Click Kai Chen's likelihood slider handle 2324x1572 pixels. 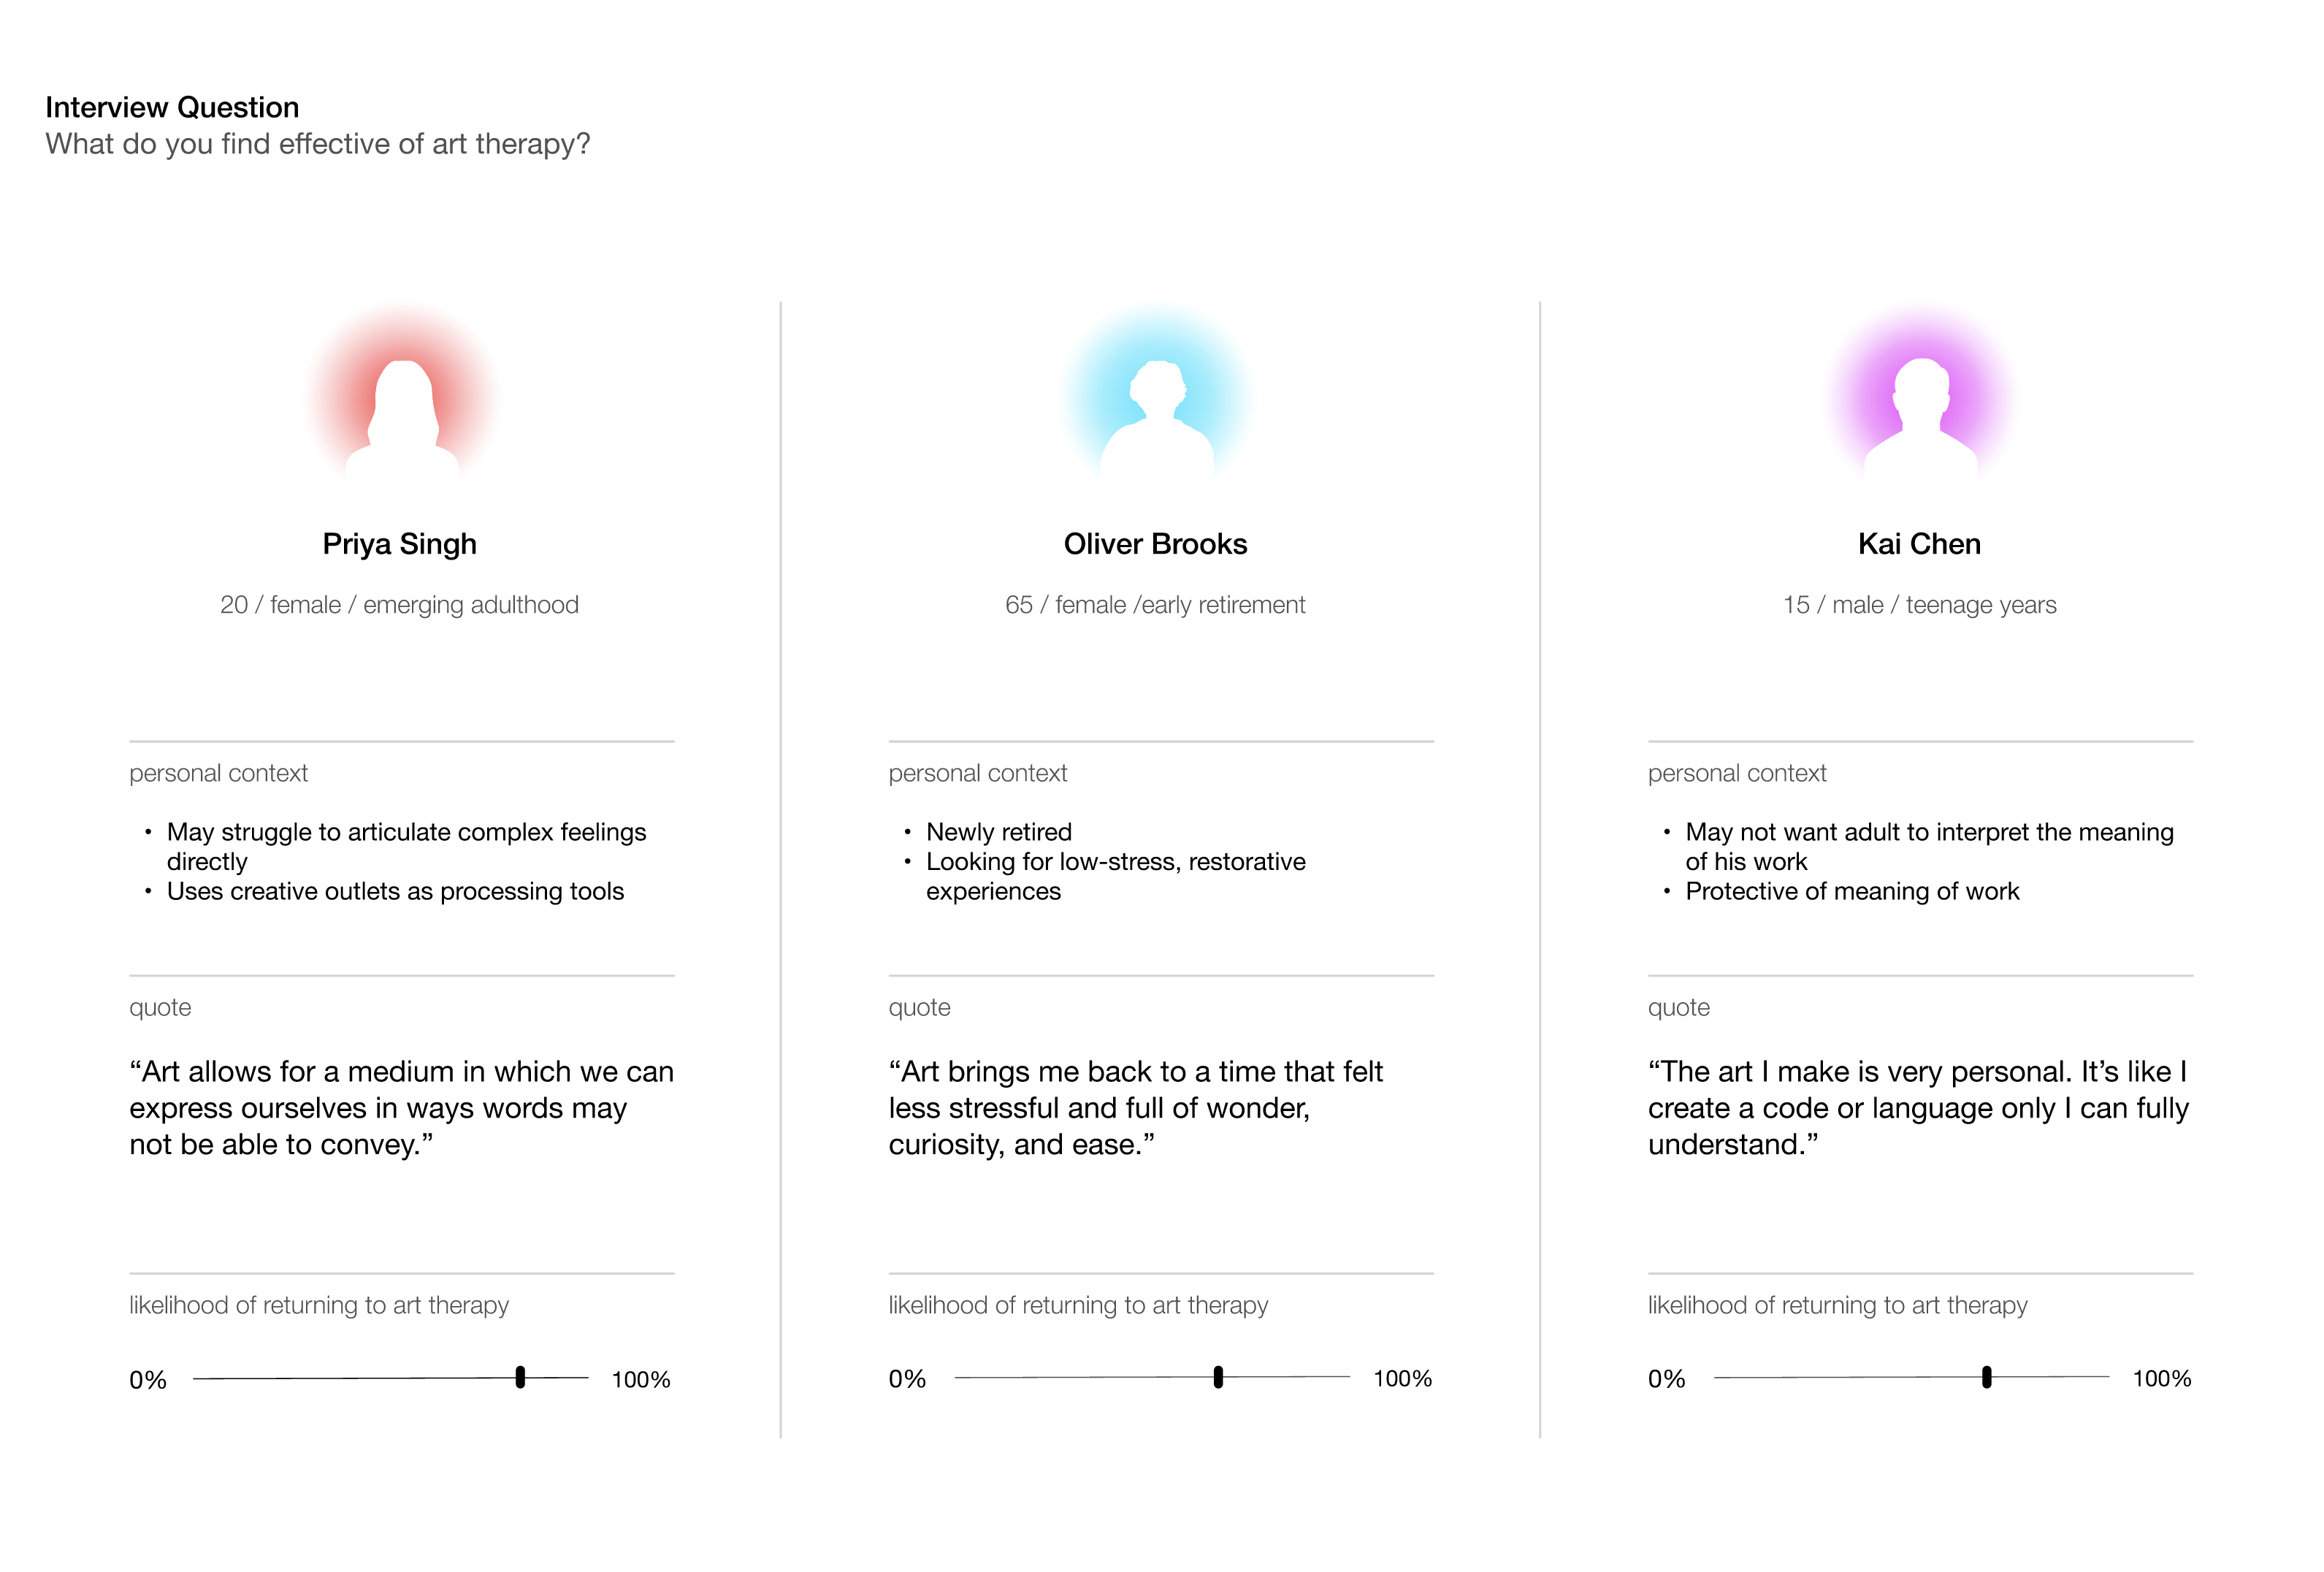pos(1987,1377)
